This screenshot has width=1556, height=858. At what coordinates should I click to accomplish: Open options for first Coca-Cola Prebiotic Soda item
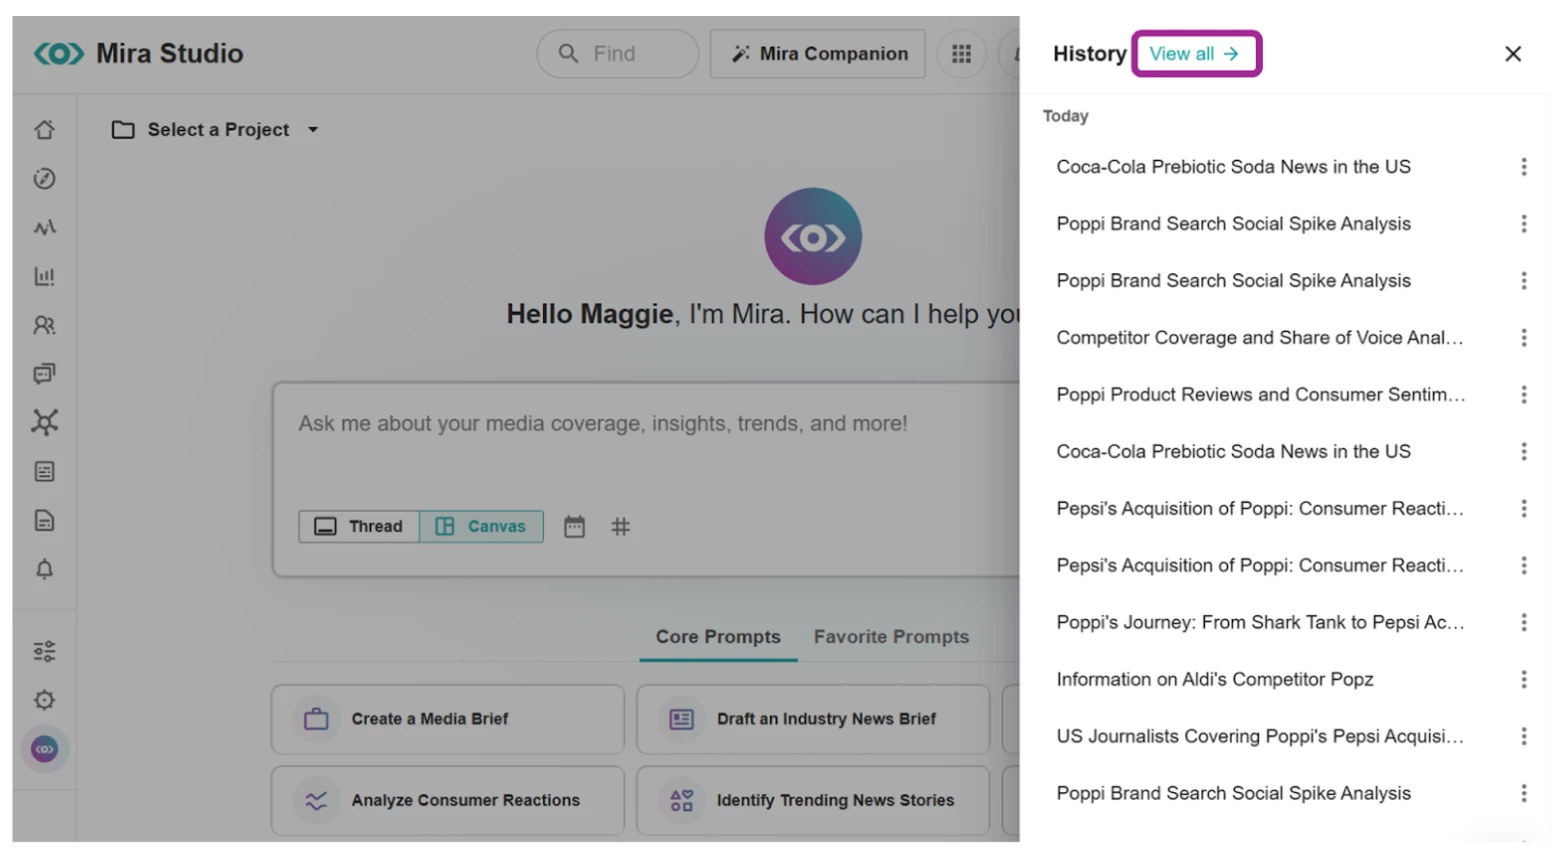(x=1524, y=167)
